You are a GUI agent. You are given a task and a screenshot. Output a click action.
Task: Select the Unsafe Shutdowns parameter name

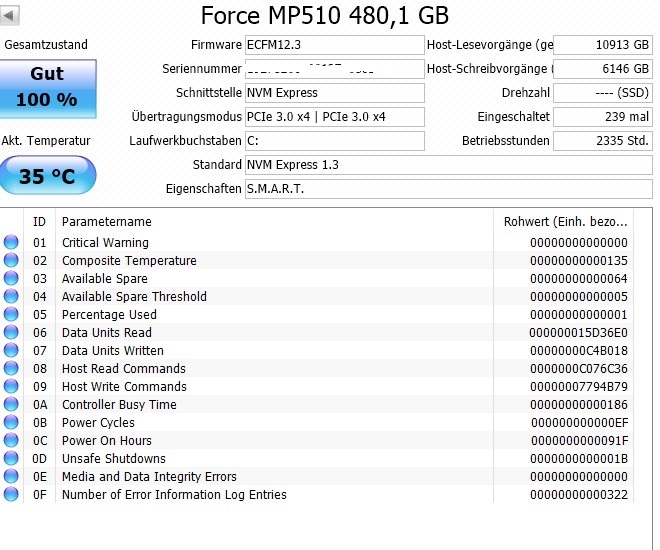114,458
